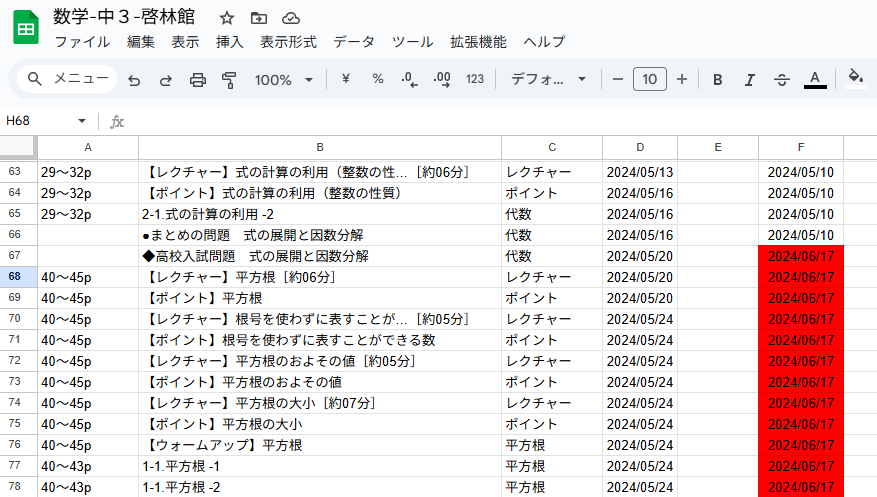Click the move to folder icon

tap(259, 18)
